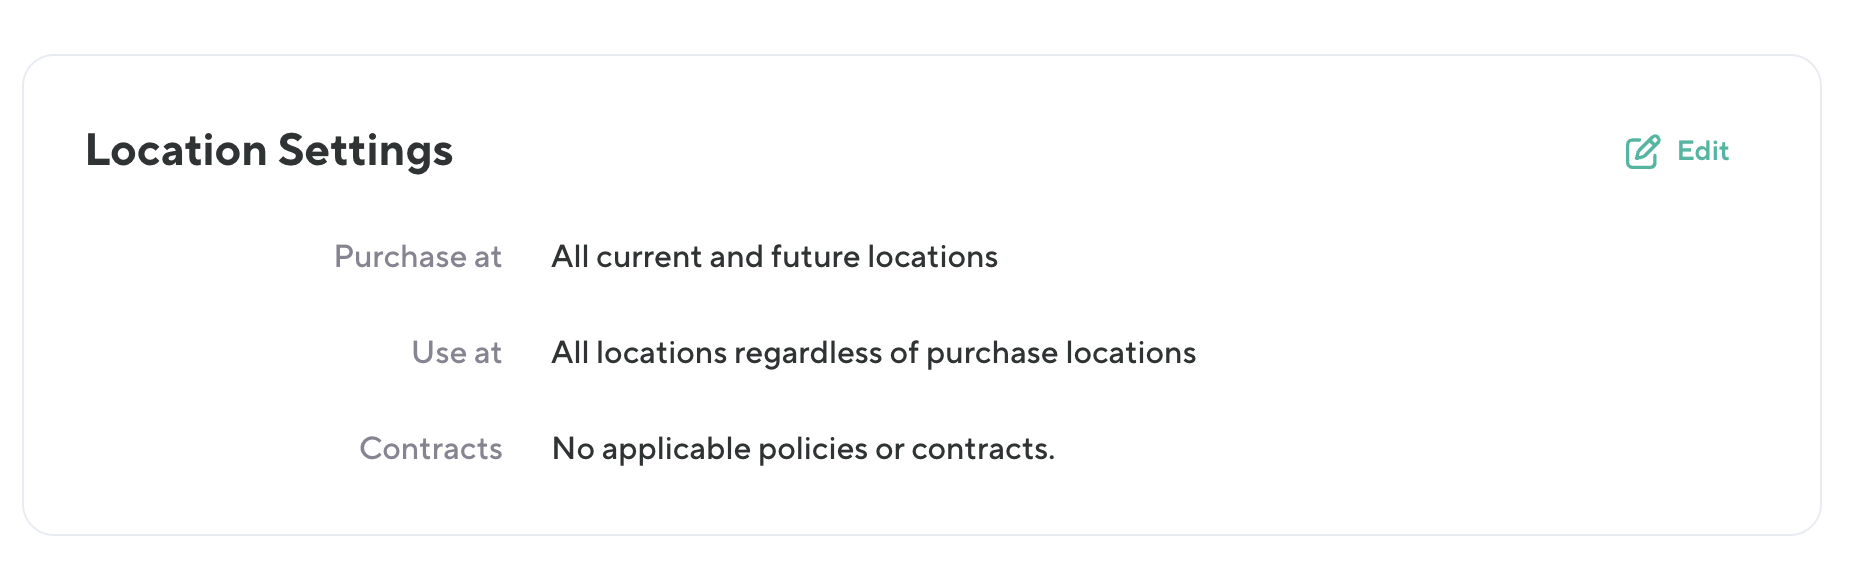Viewport: 1862px width, 588px height.
Task: Click "locations" ending the Use at value
Action: 1130,353
